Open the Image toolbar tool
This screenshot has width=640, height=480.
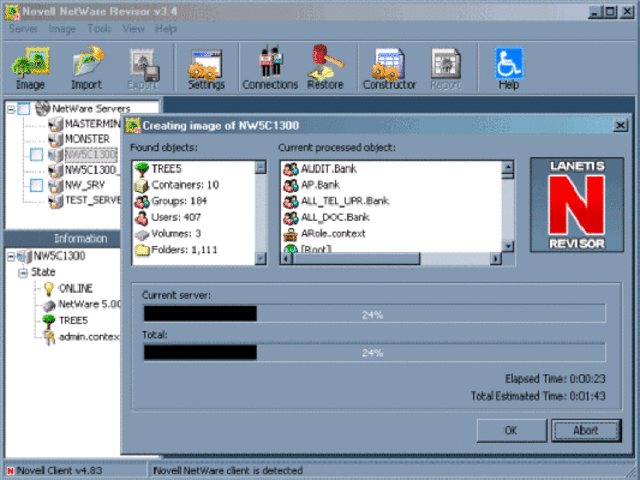click(x=31, y=68)
